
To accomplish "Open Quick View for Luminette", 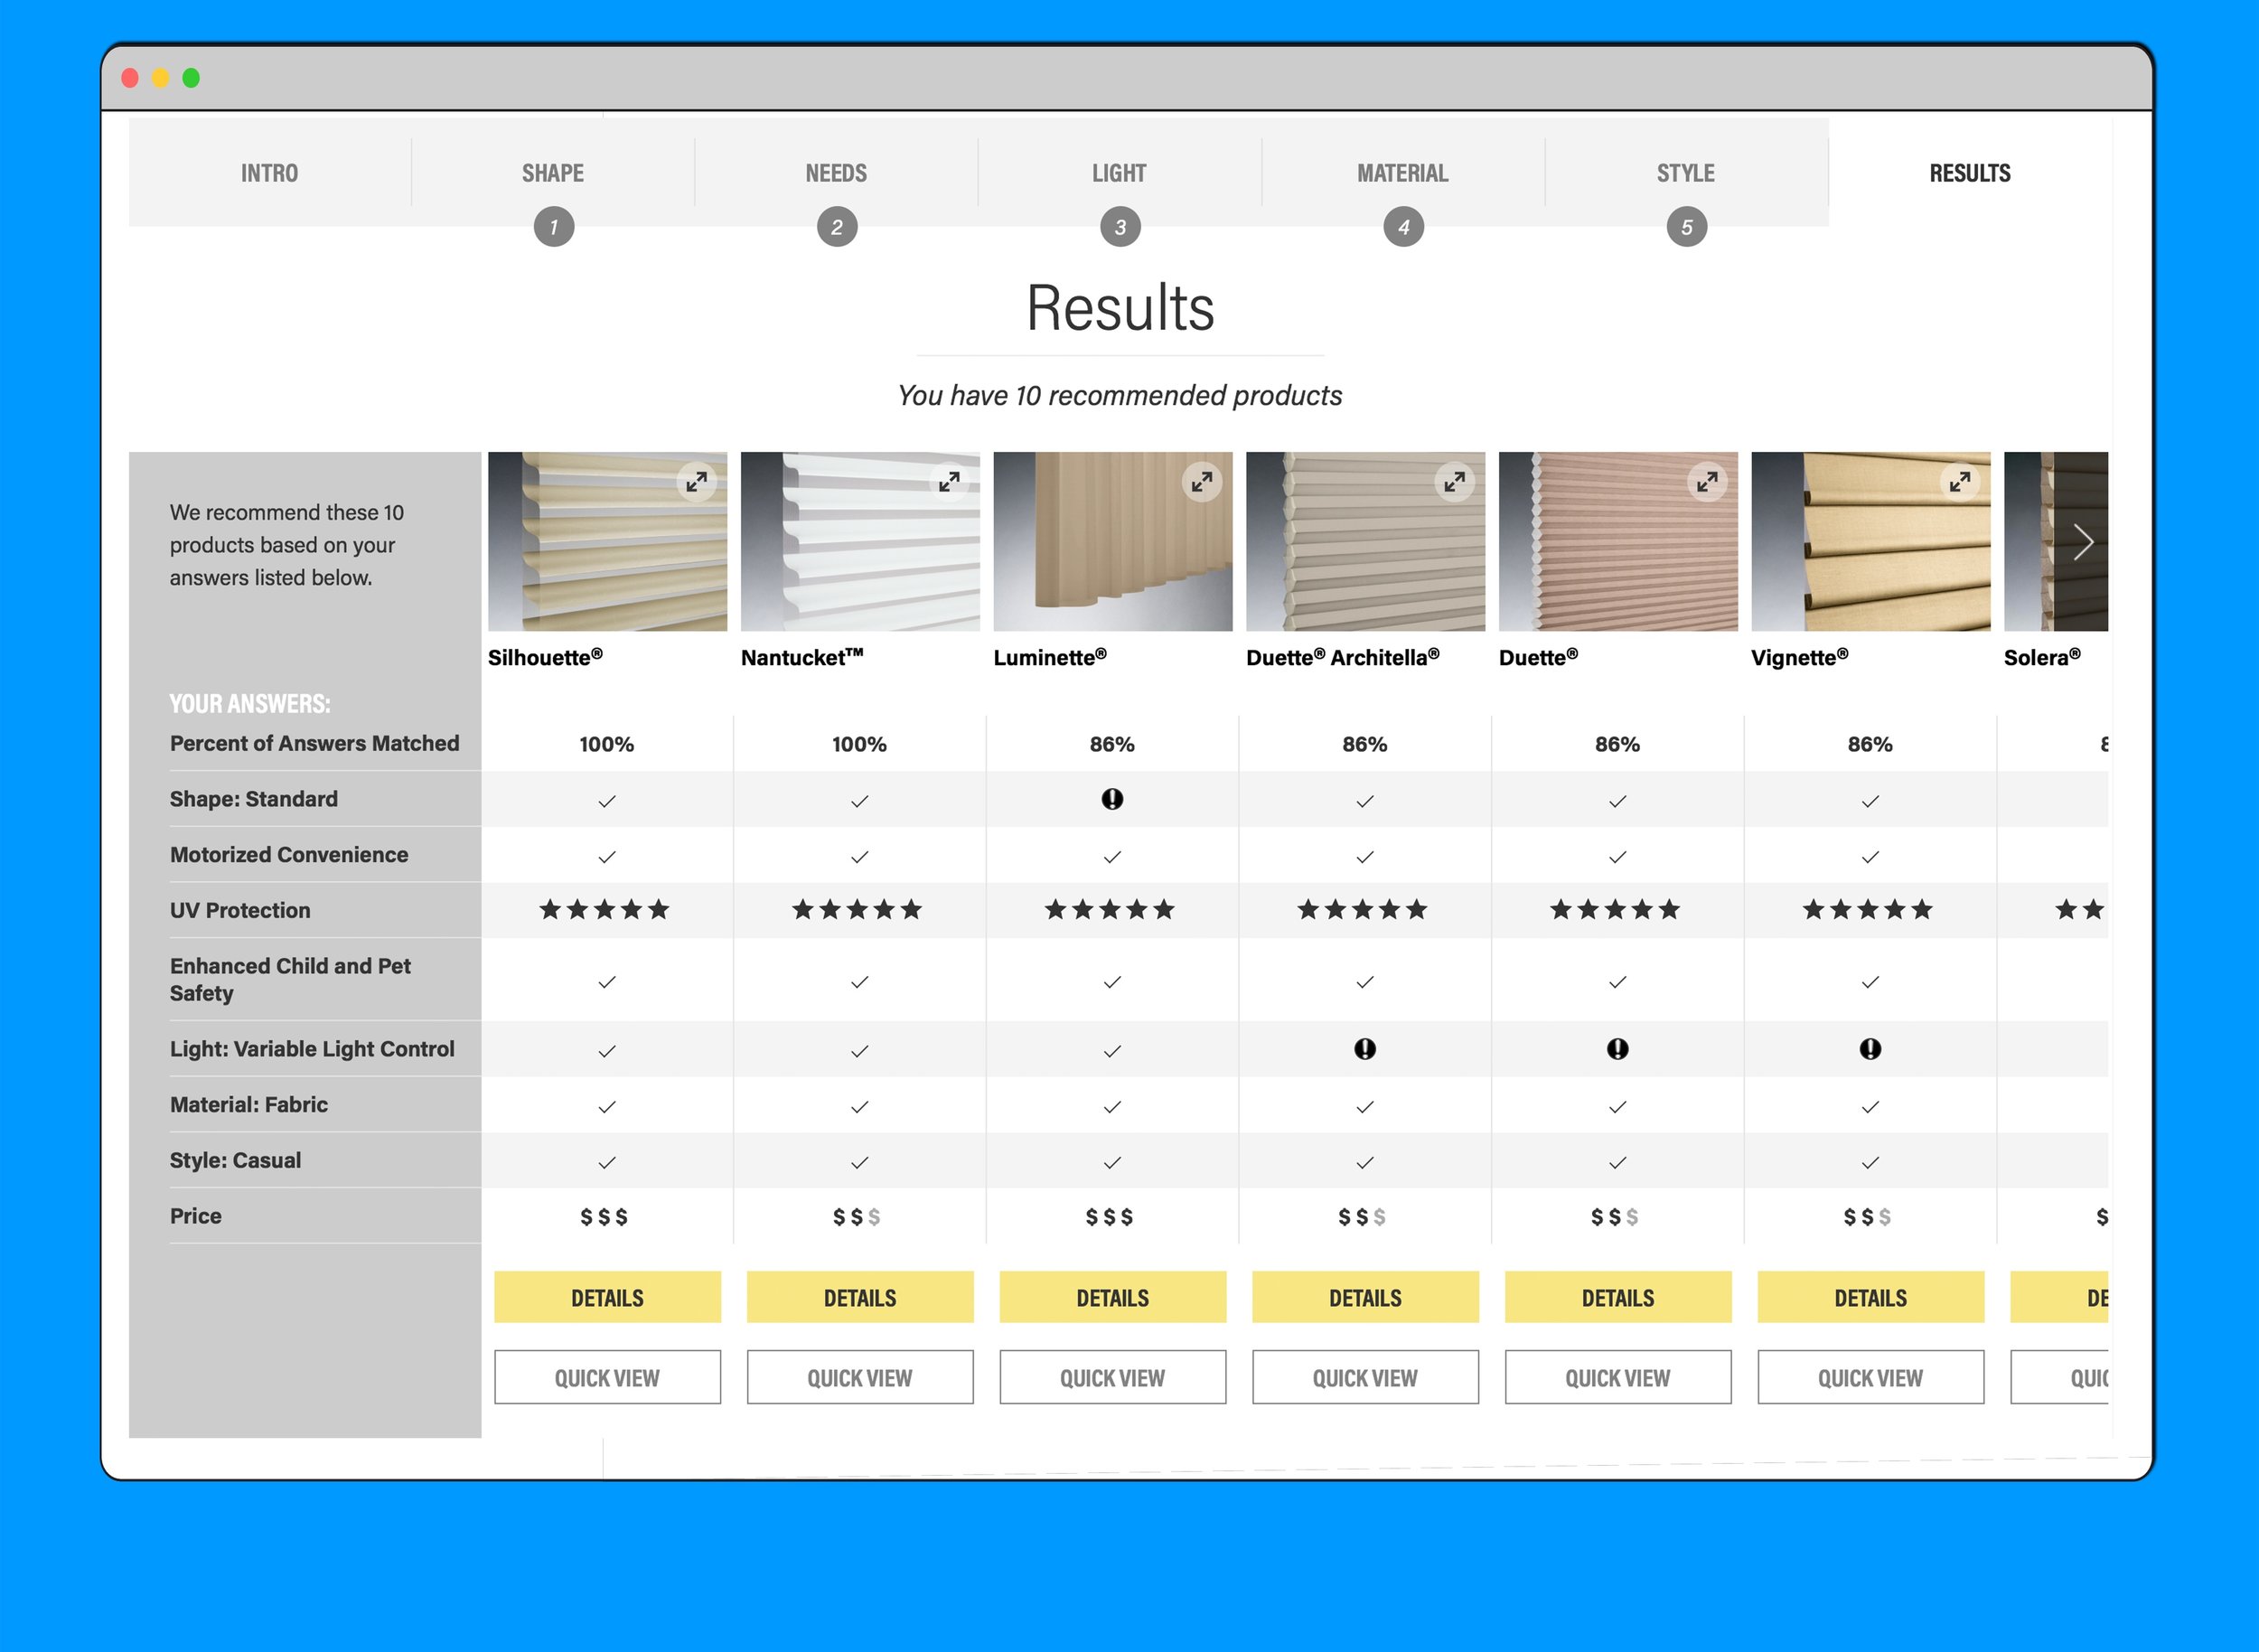I will 1113,1378.
